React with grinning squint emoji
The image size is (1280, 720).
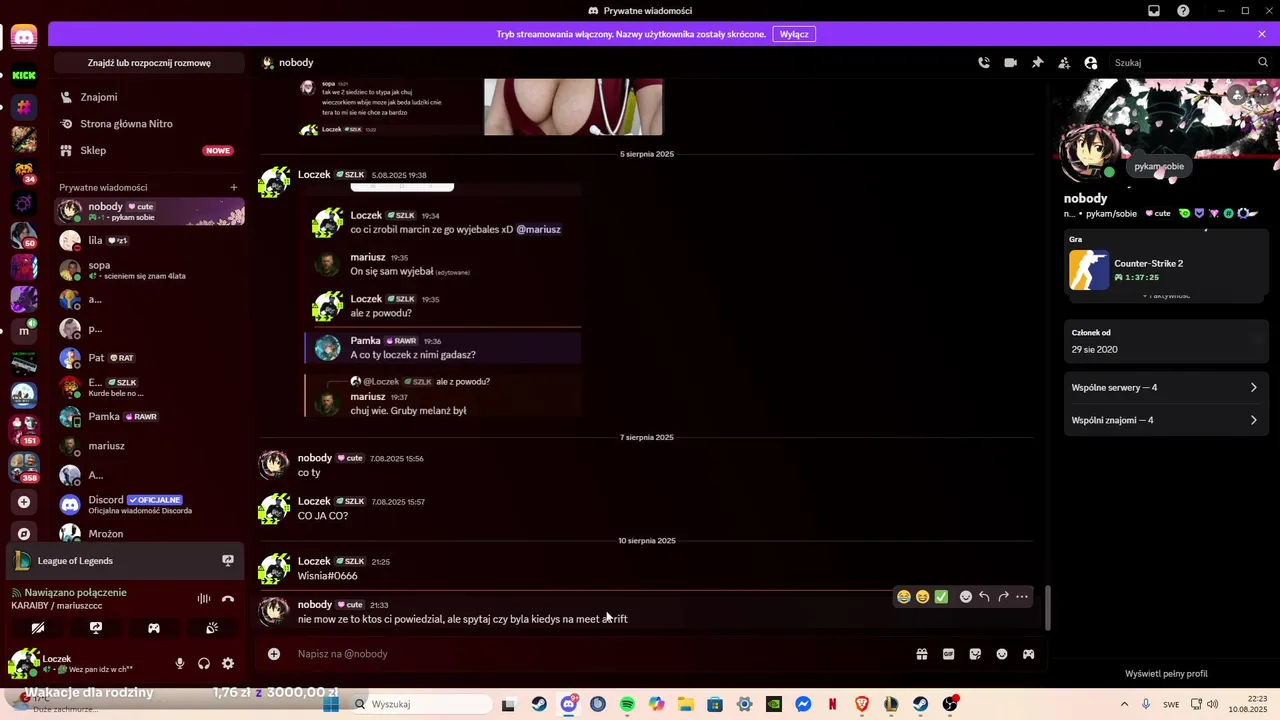click(923, 597)
